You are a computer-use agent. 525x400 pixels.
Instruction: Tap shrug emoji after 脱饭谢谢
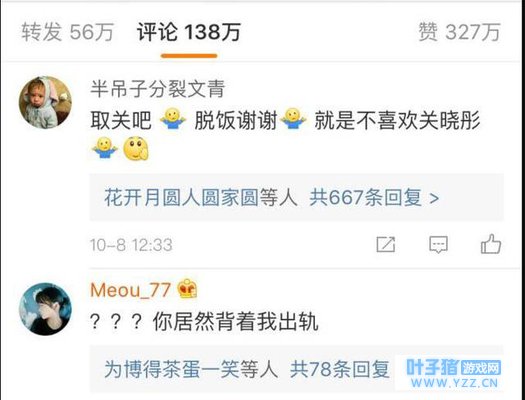click(x=293, y=119)
